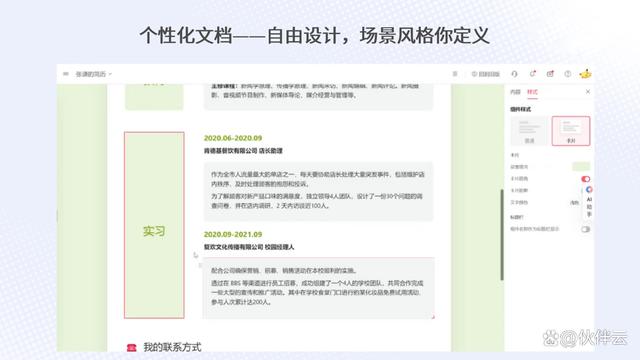
Task: Open the text alignment dropdown in style panel
Action: (x=575, y=202)
